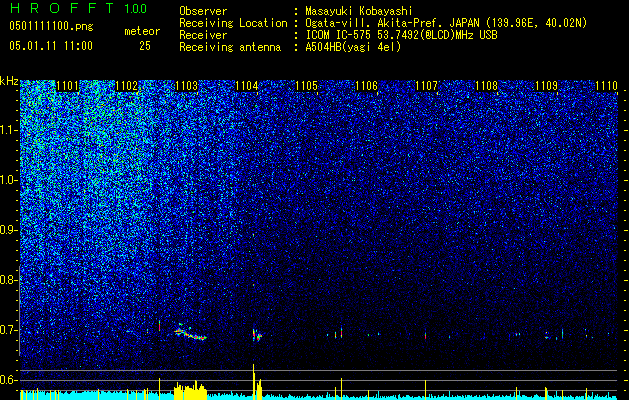Select the Ogata-vill. Akita-Pref. JAPAN location text
The image size is (629, 400).
point(446,23)
